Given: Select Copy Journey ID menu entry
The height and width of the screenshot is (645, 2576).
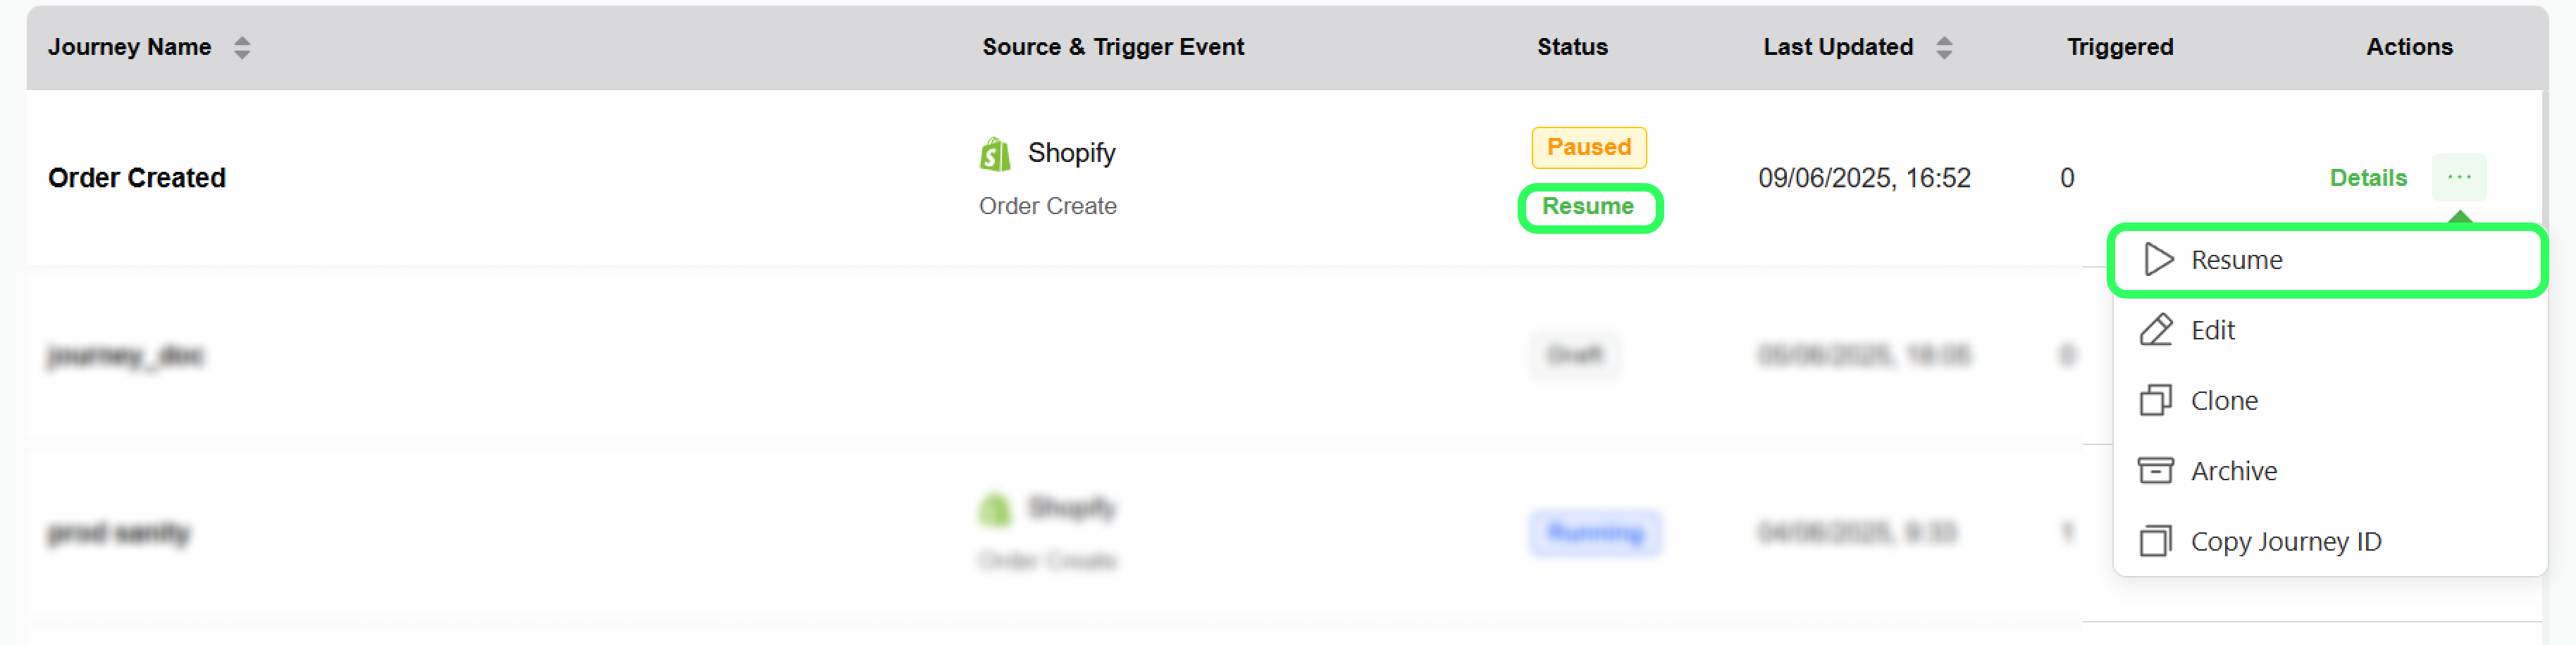Looking at the screenshot, I should point(2285,541).
